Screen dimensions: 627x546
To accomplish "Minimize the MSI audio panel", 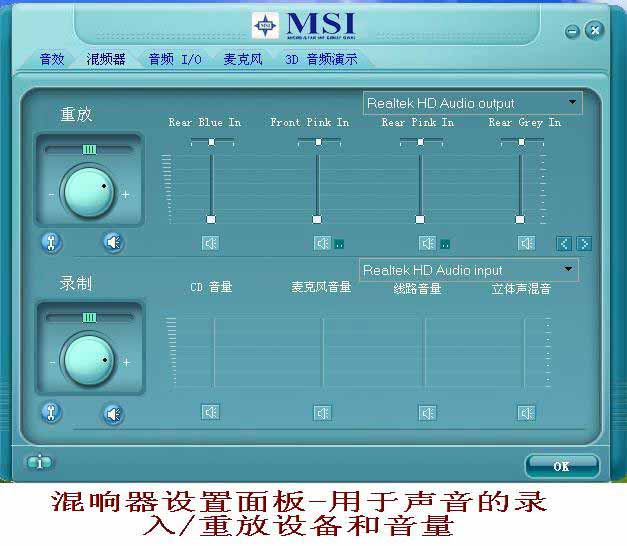I will click(572, 32).
